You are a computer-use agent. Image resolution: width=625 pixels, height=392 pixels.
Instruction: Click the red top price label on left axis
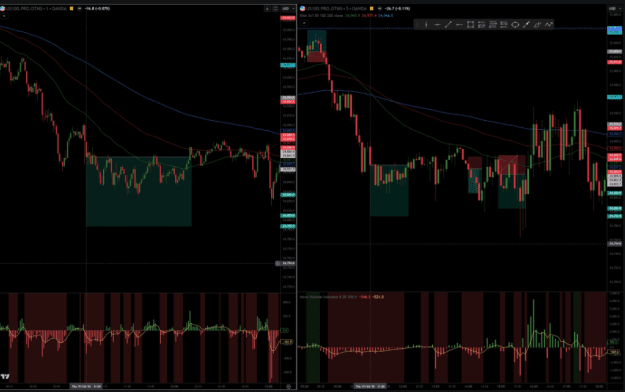(x=288, y=18)
